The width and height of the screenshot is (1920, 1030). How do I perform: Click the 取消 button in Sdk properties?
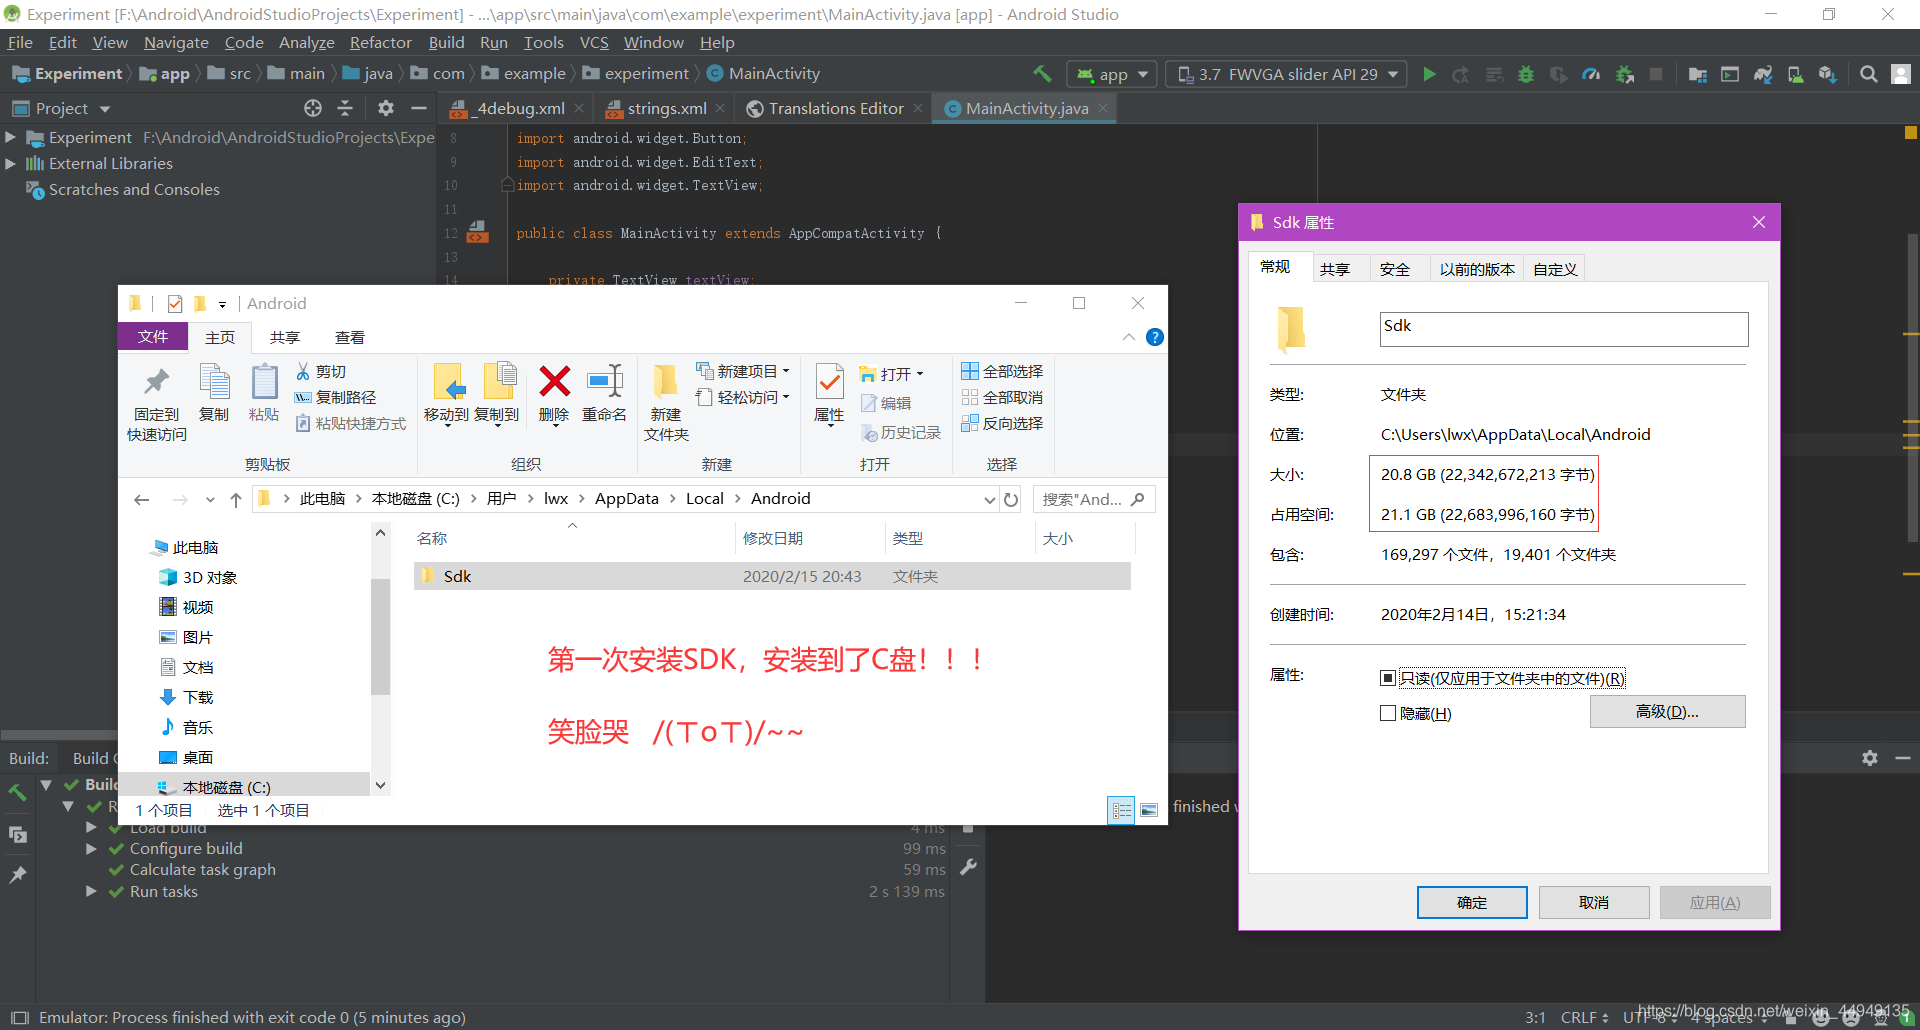[1594, 902]
